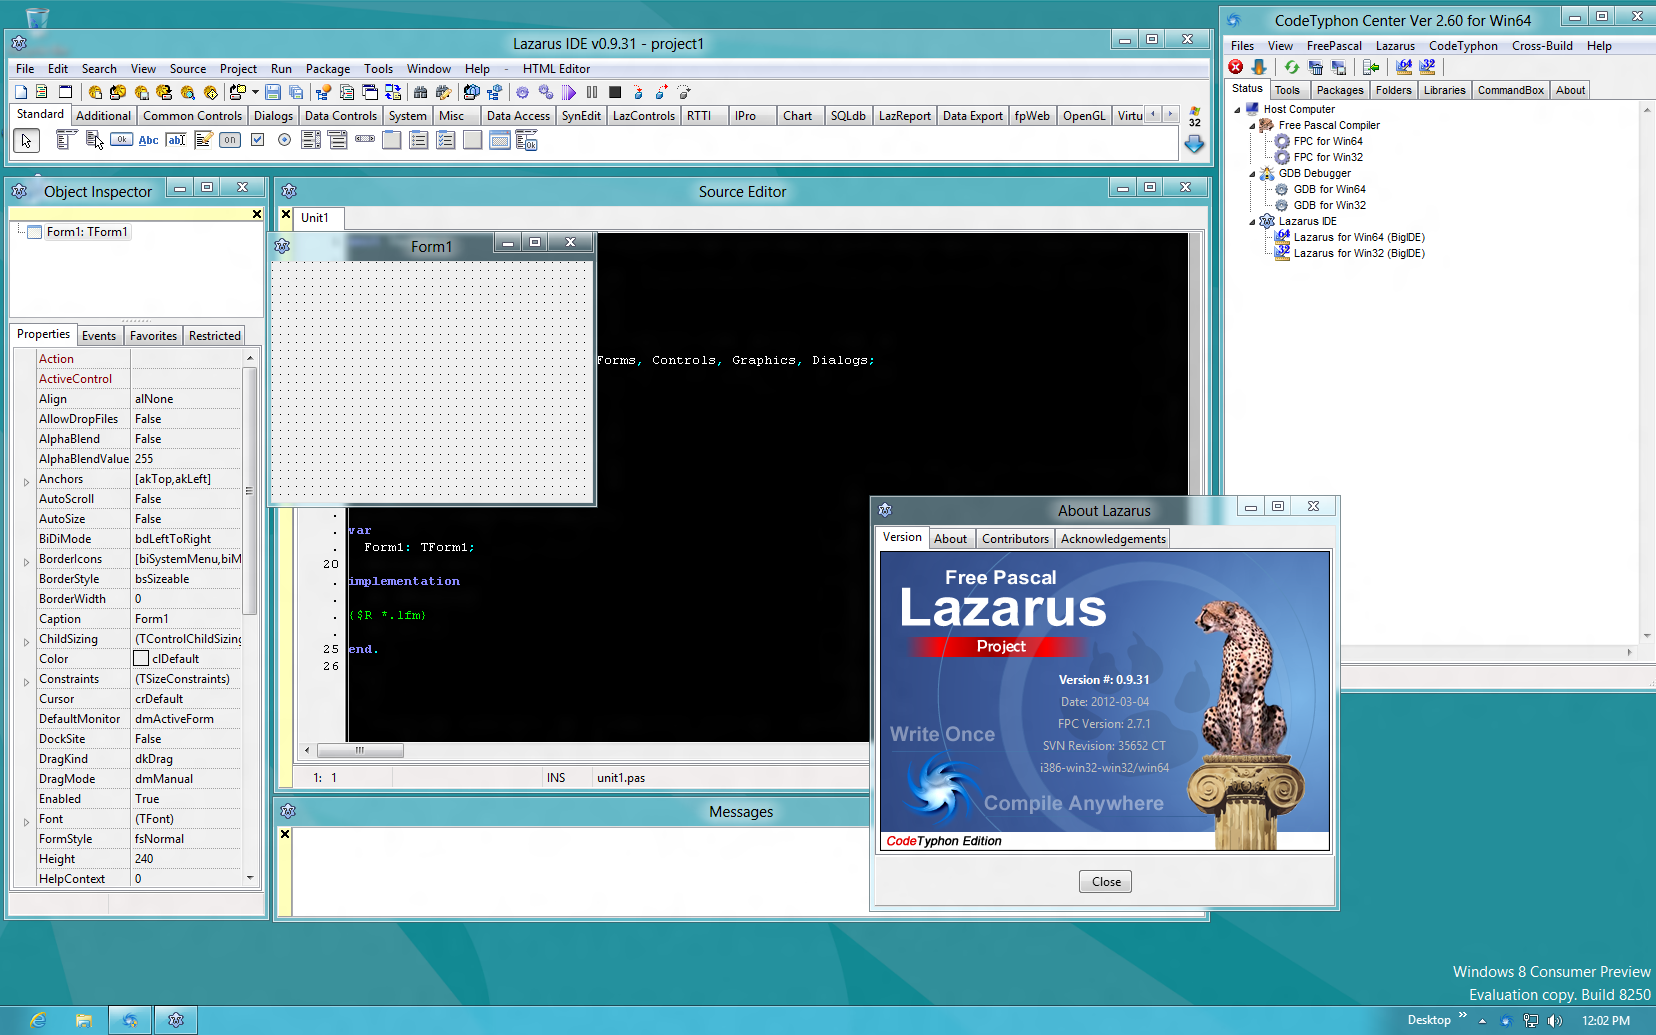Pick the TMainMenu component icon

coord(66,140)
